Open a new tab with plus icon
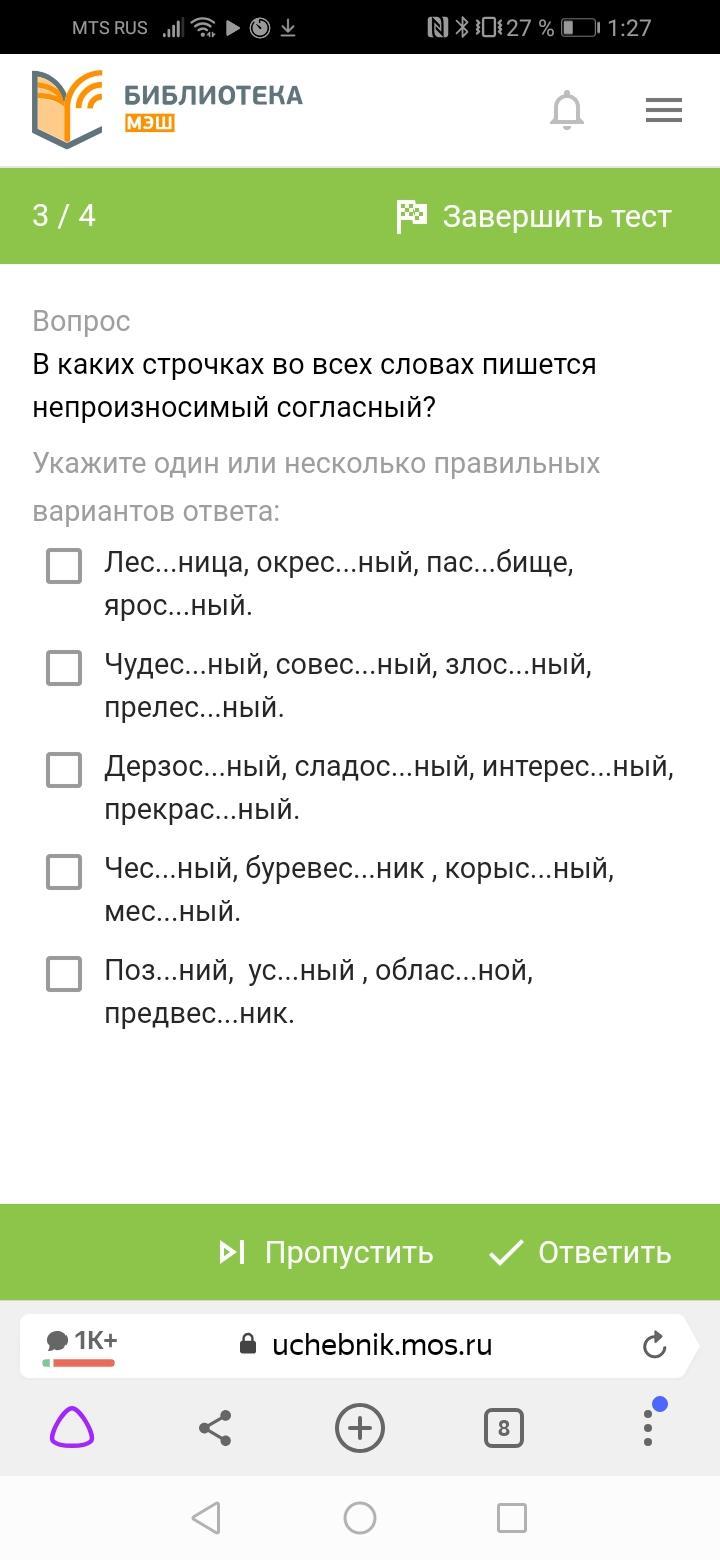 (360, 1428)
